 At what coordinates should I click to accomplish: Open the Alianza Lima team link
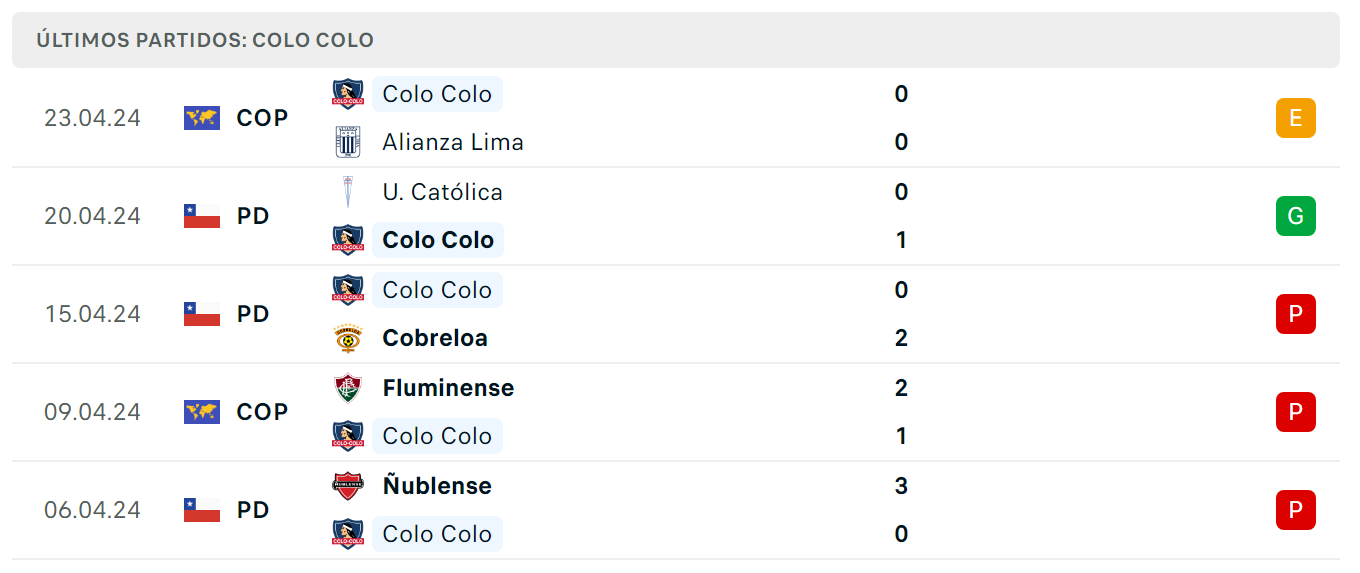click(453, 142)
